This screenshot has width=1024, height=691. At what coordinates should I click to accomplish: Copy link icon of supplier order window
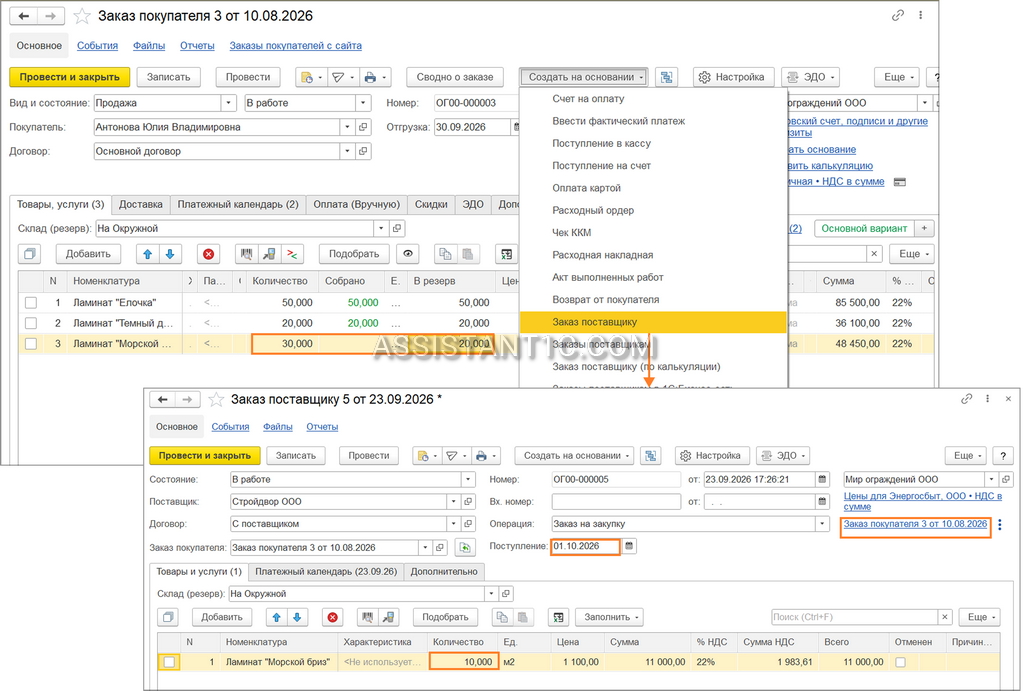point(967,398)
